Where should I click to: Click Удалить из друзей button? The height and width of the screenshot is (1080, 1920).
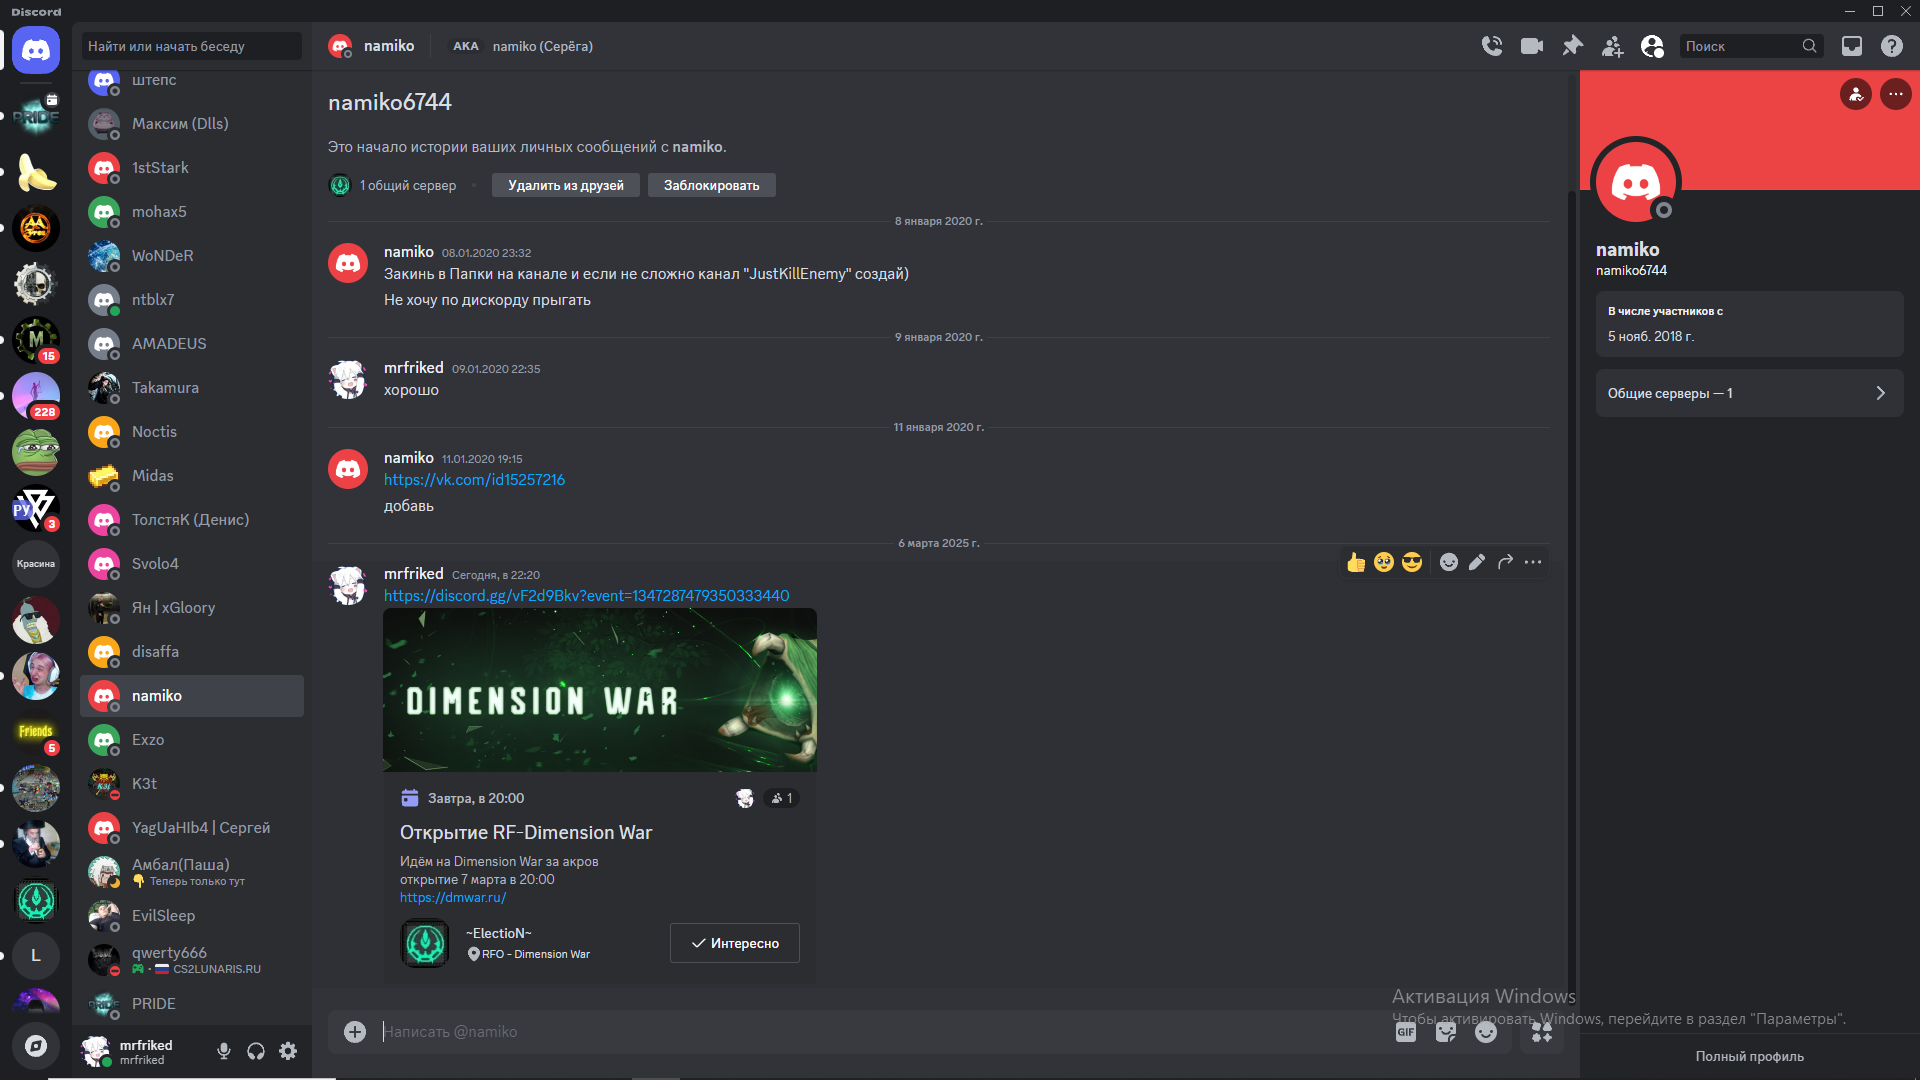(x=566, y=185)
